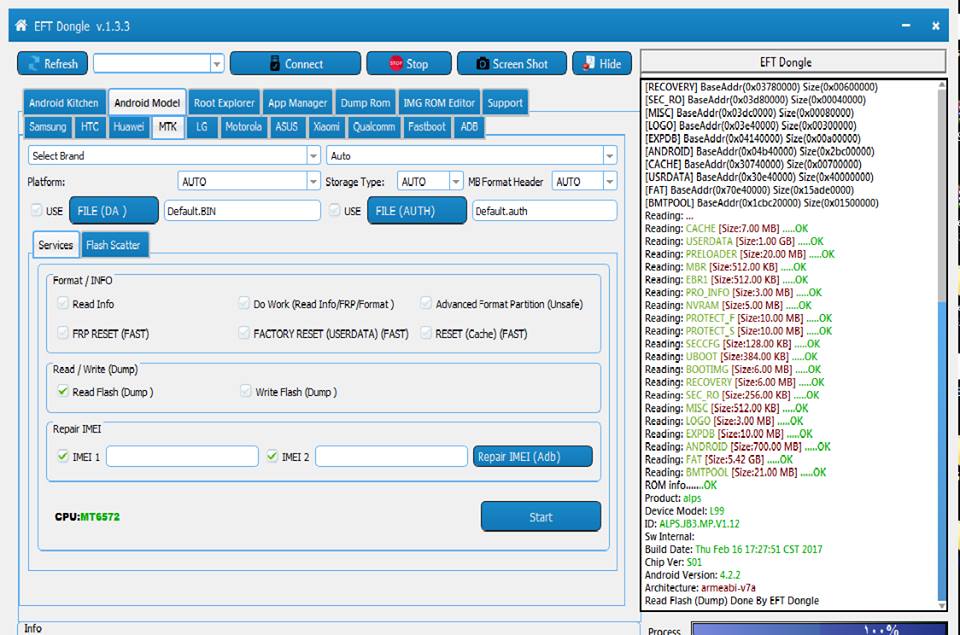This screenshot has height=635, width=960.
Task: Open the port dropdown beside Refresh
Action: (x=216, y=64)
